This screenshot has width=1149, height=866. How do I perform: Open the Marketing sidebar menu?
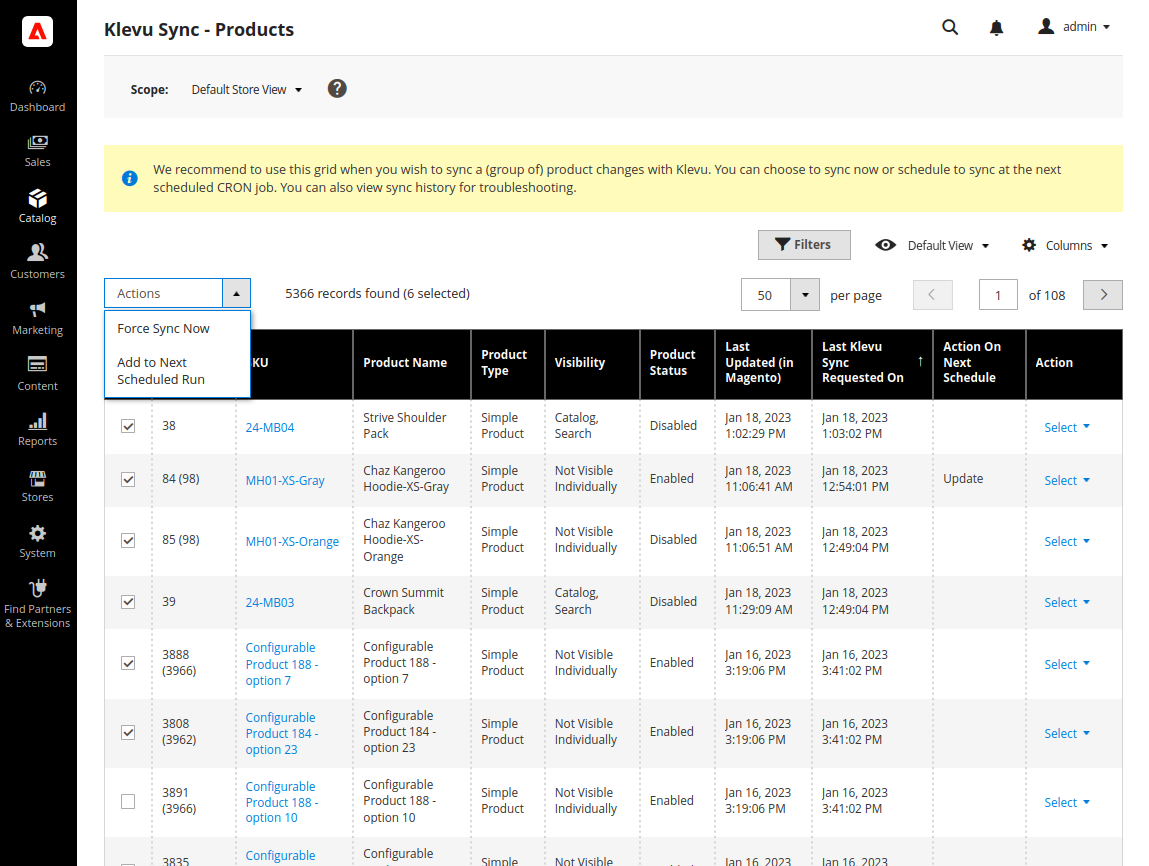click(x=37, y=319)
